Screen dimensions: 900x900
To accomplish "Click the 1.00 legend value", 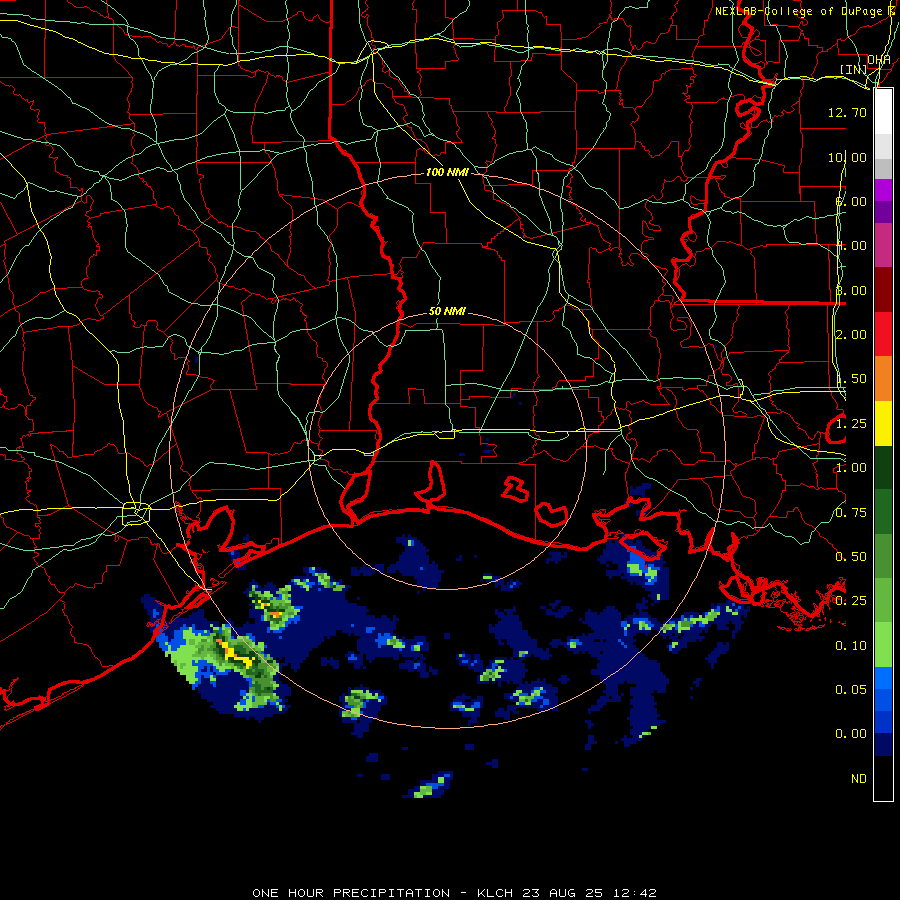I will coord(851,468).
